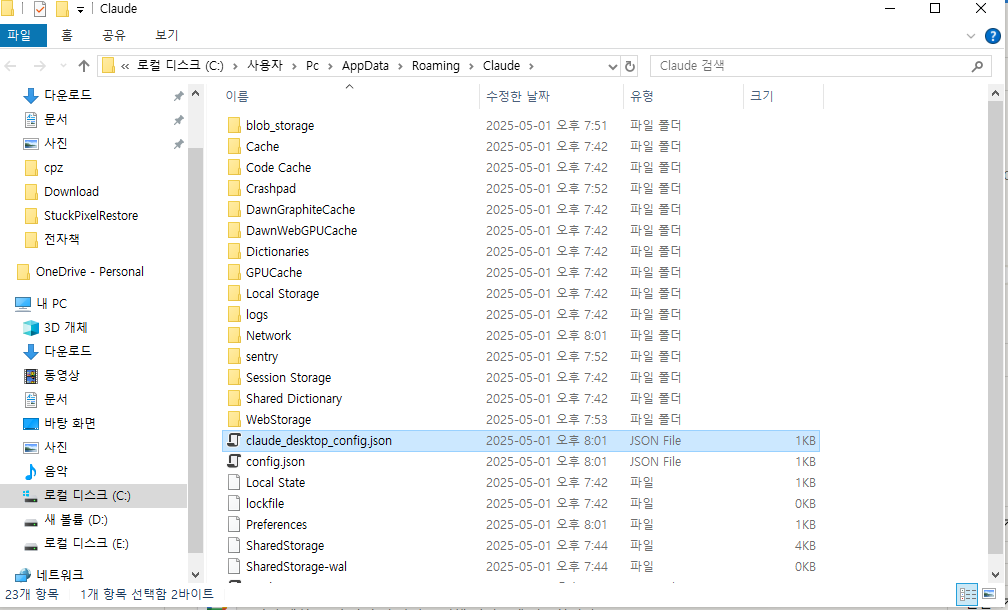Select the Local Storage folder row

[x=521, y=293]
